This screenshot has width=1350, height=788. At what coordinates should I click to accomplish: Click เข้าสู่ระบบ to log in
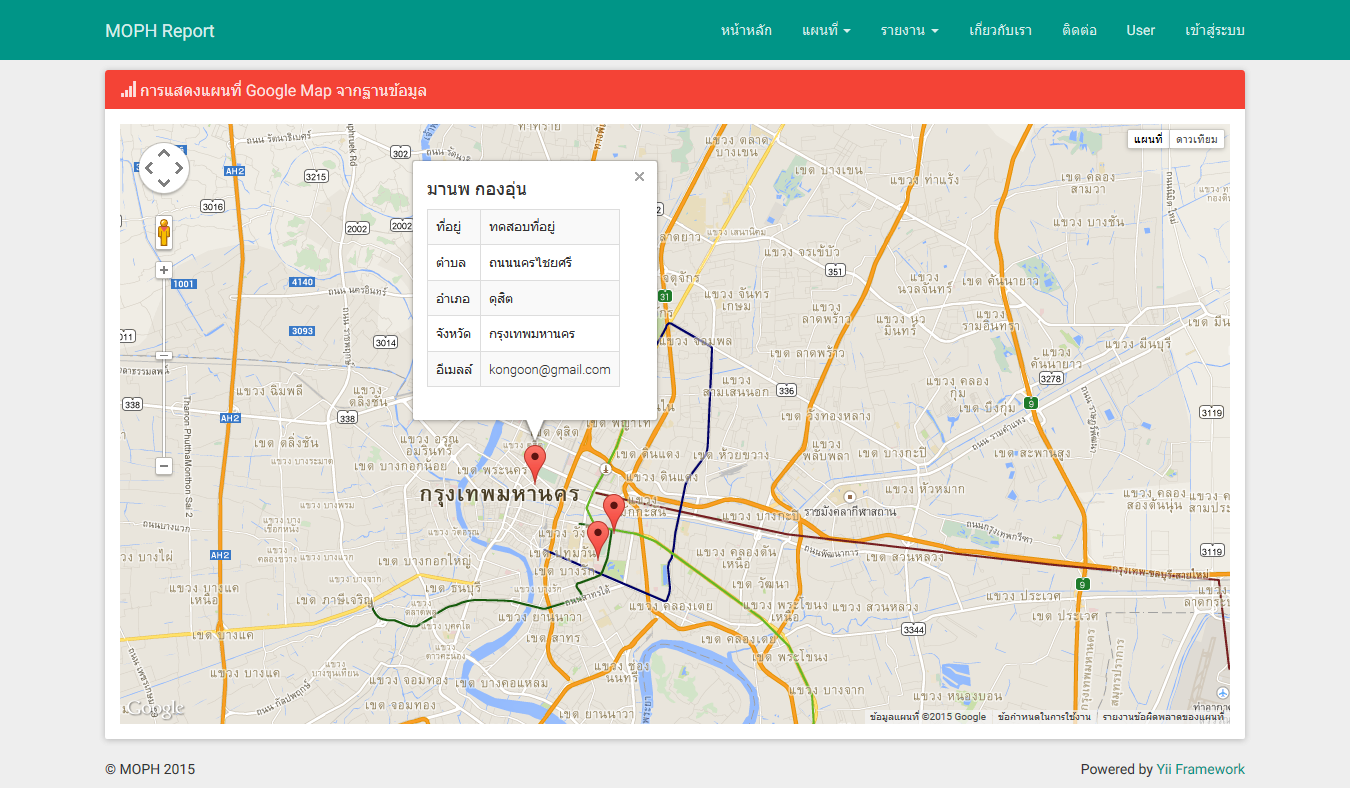(1214, 30)
